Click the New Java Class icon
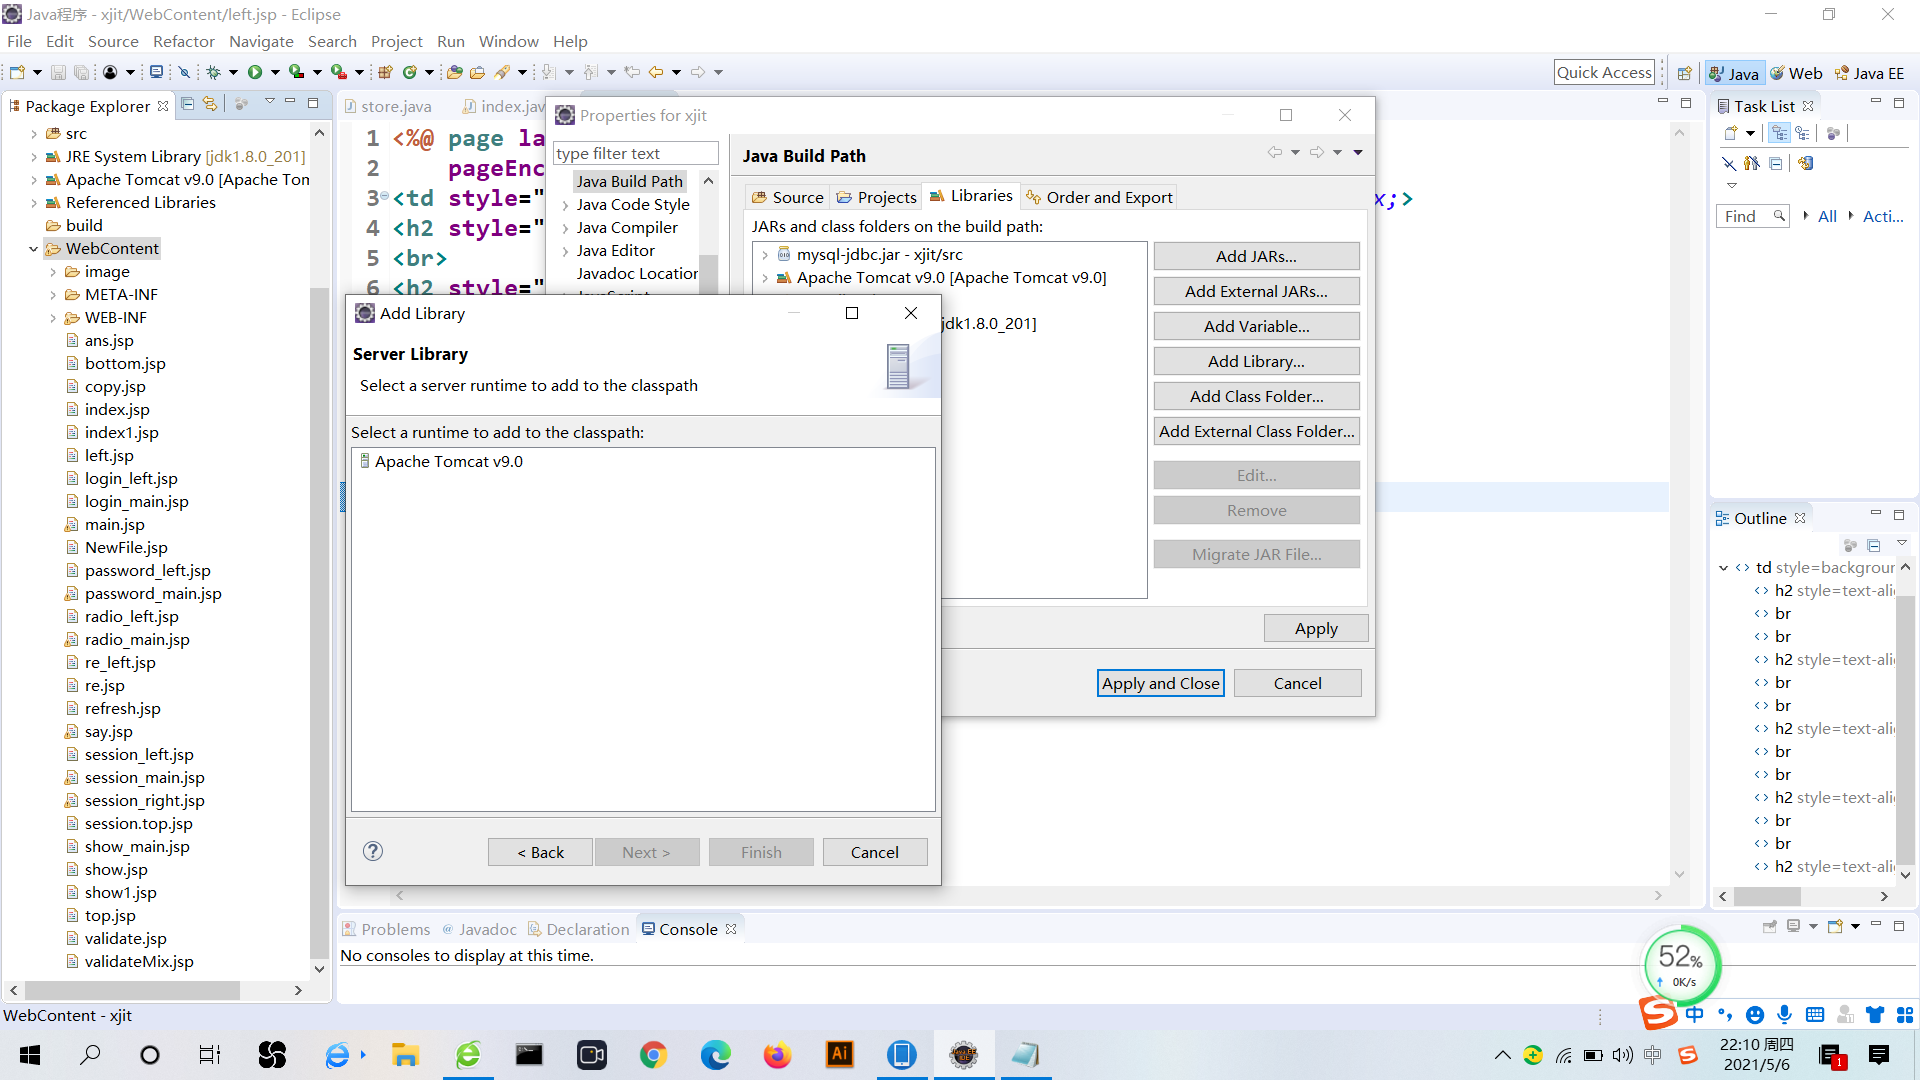Screen dimensions: 1920x1080 [x=410, y=72]
